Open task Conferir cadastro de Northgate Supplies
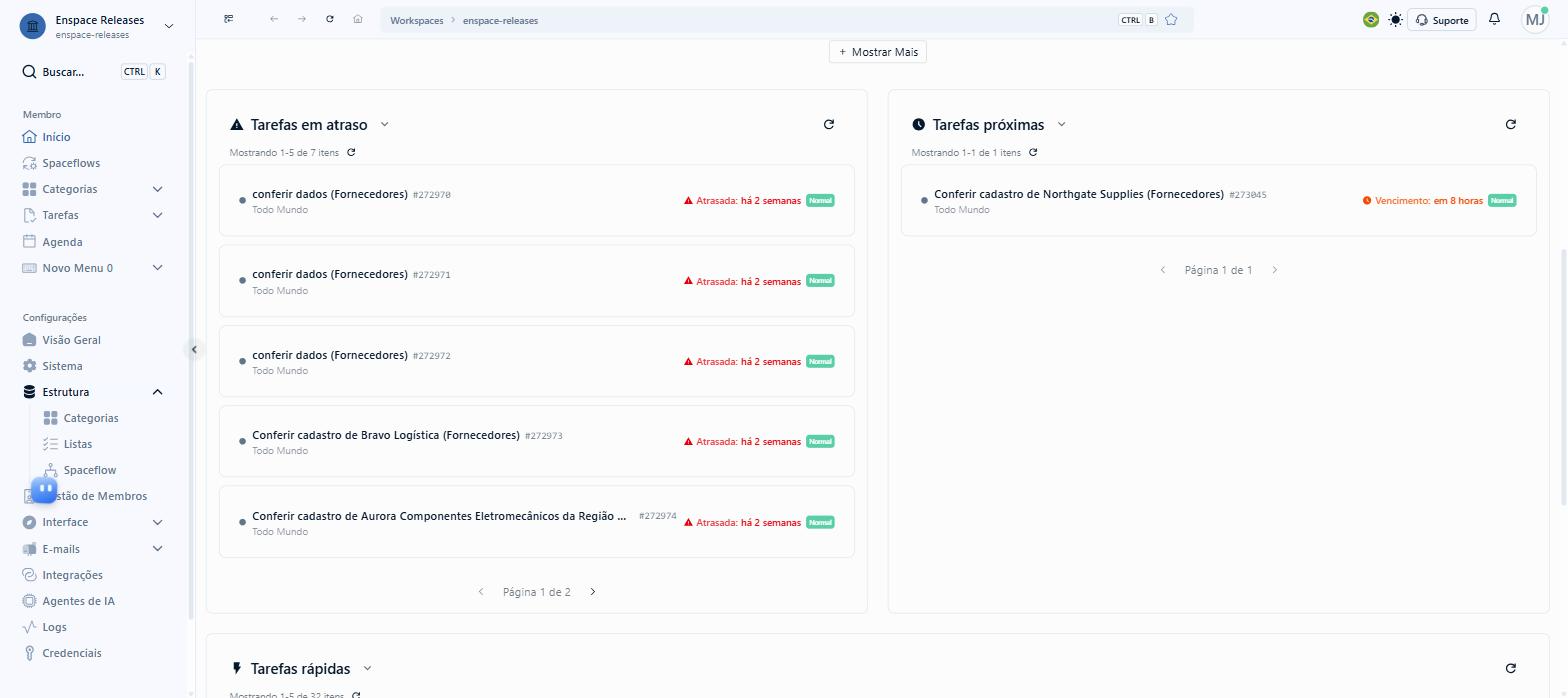 point(1219,201)
